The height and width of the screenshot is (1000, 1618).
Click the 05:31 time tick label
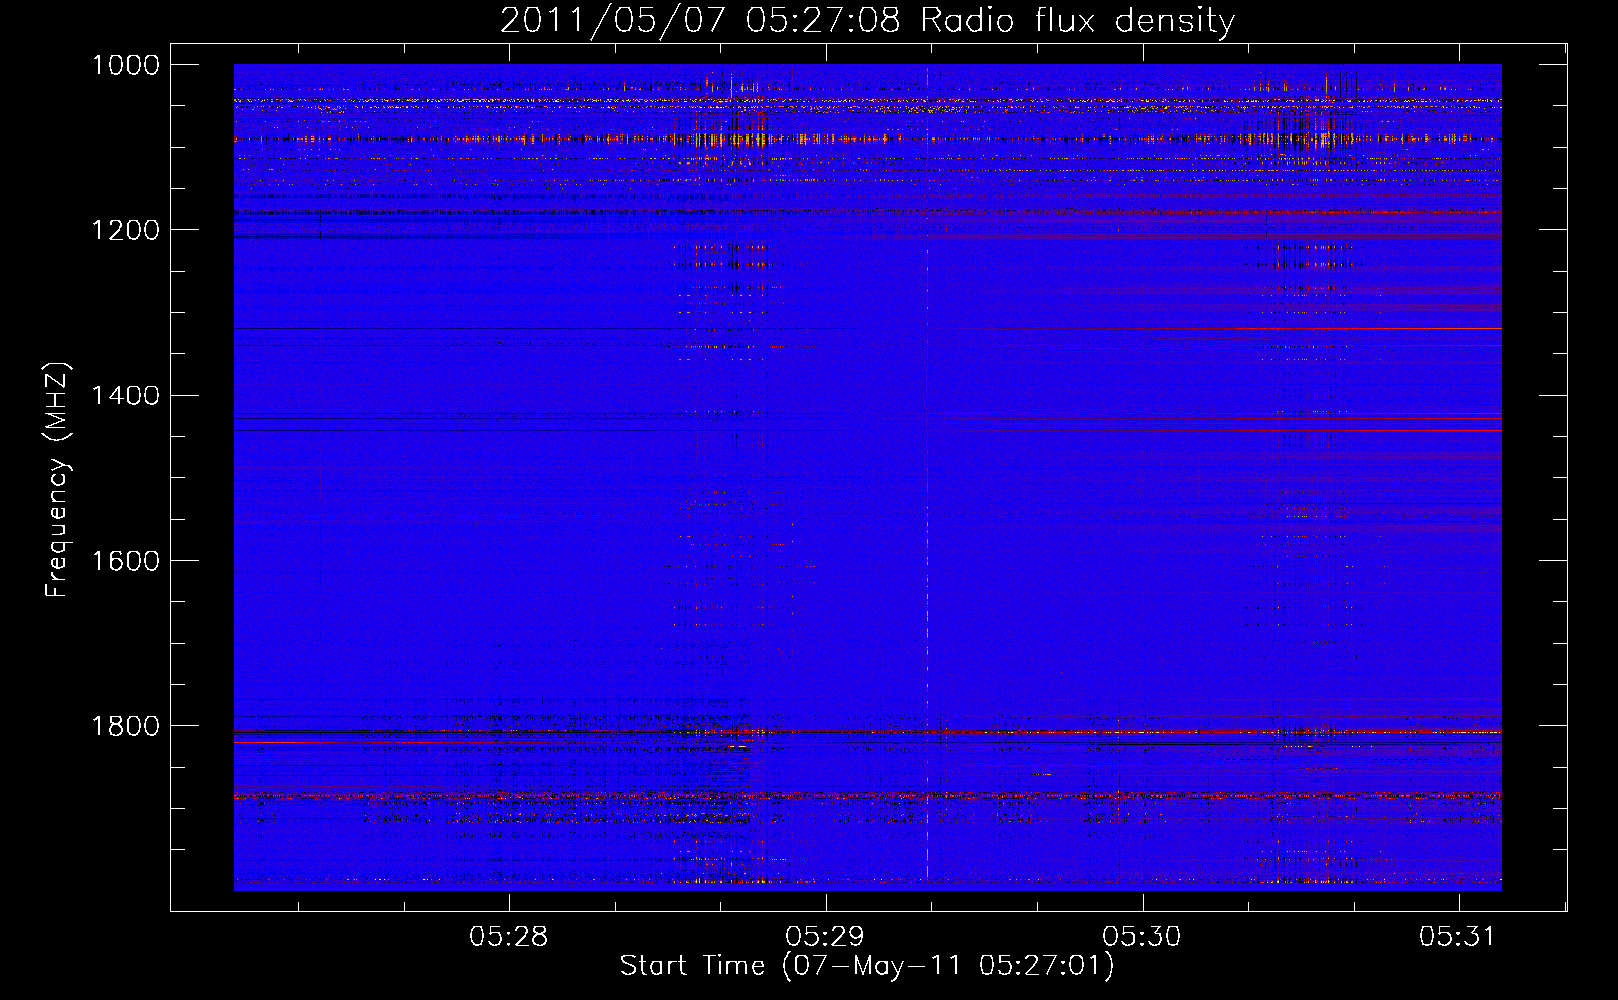(x=1458, y=937)
